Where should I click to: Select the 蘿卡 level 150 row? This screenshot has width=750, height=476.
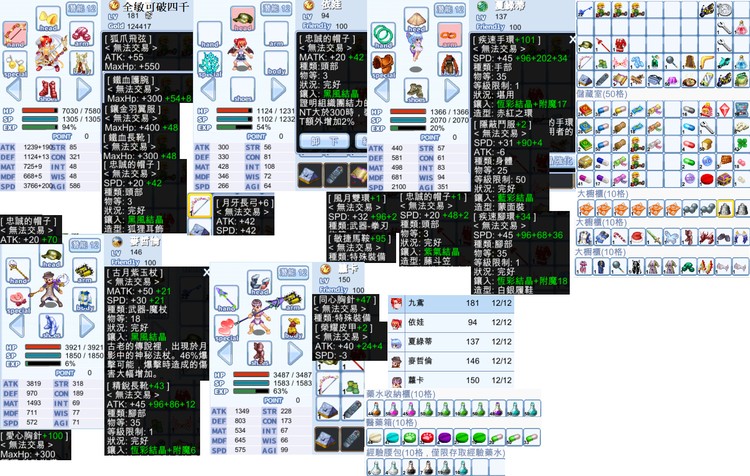tap(451, 380)
